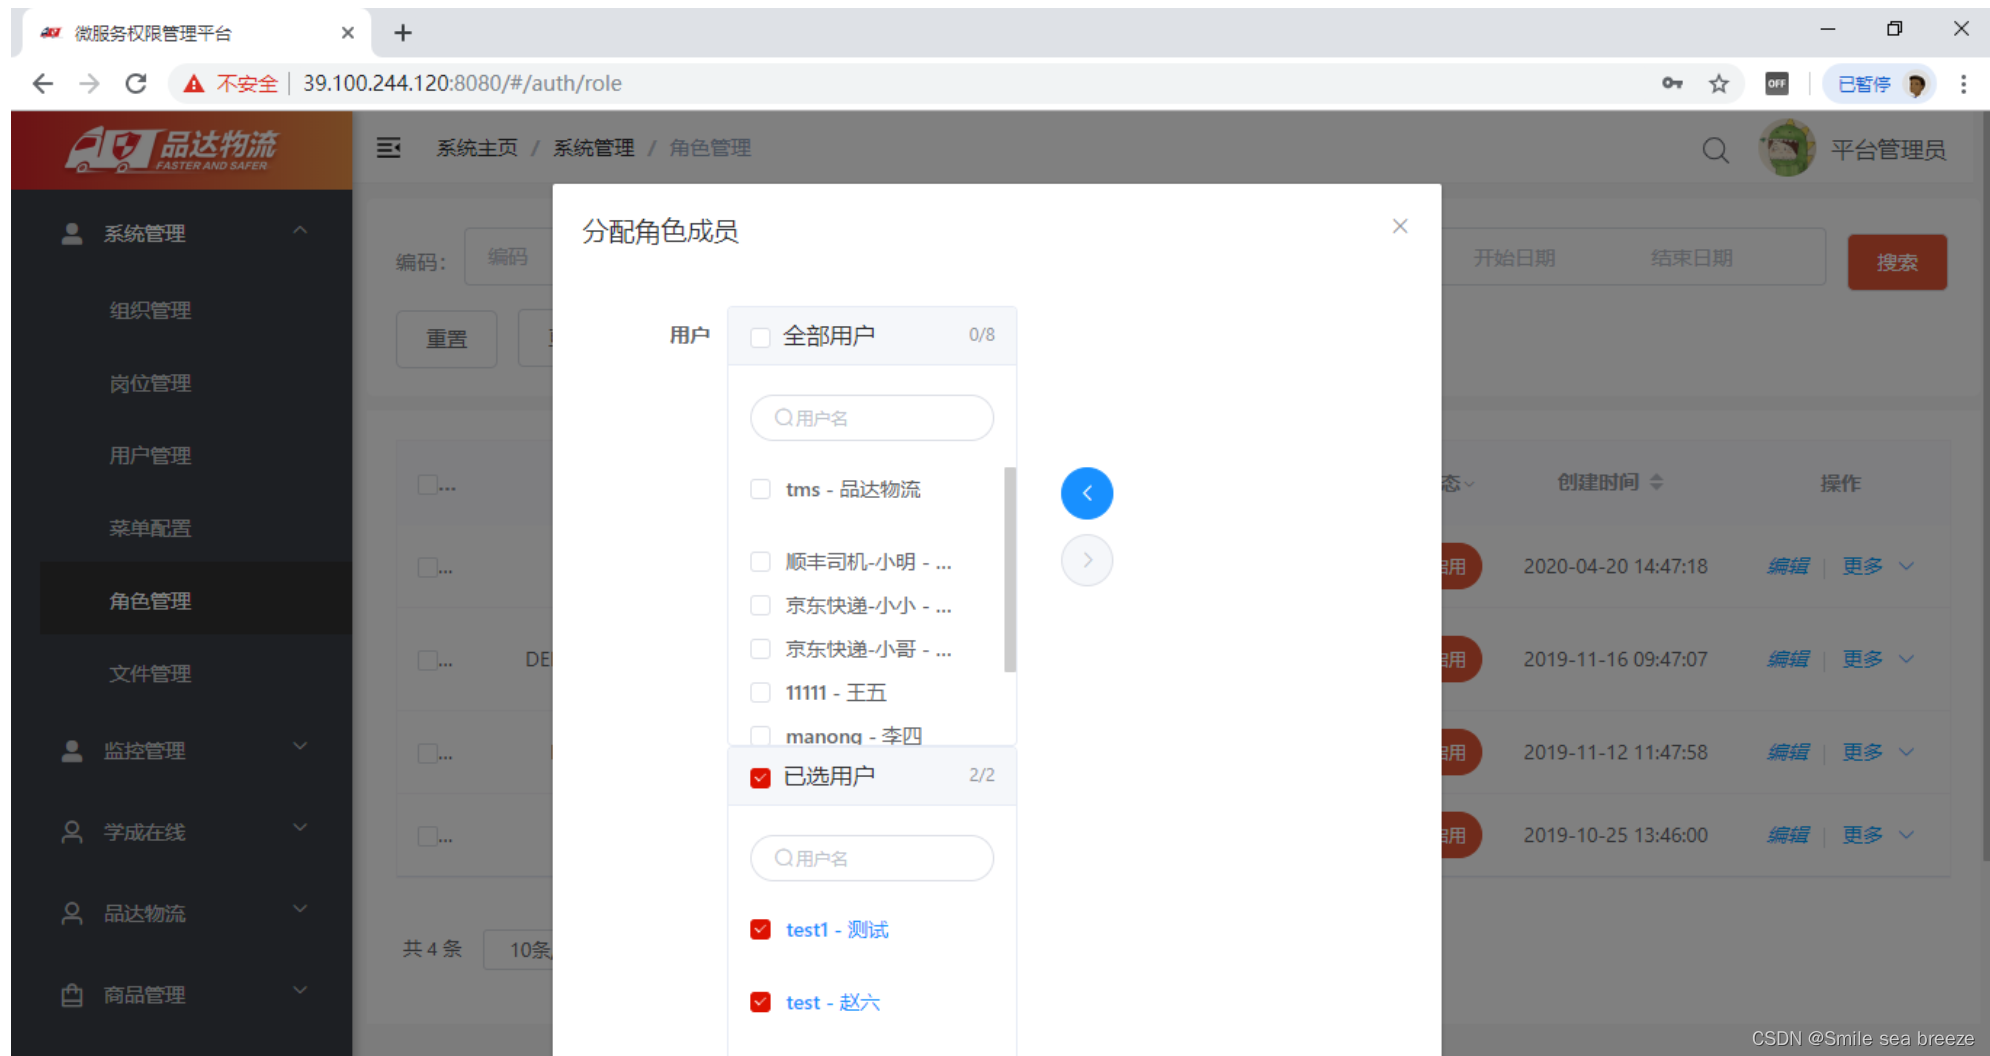Click the 平台管理员 avatar image
This screenshot has height=1056, width=1990.
pos(1787,148)
